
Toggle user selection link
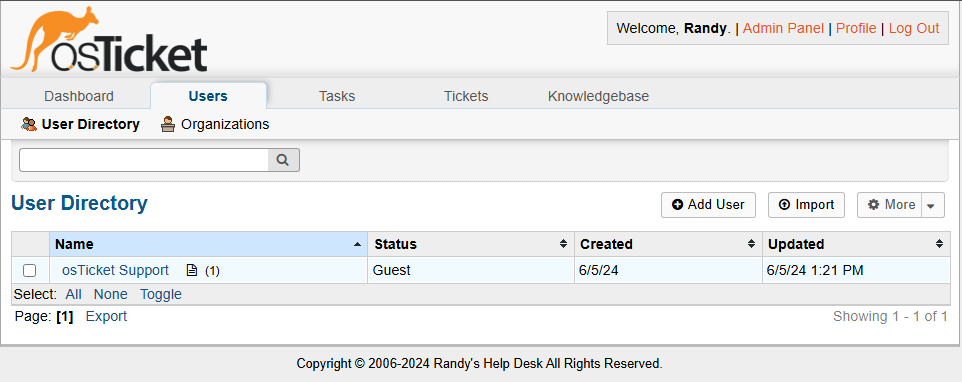[161, 294]
